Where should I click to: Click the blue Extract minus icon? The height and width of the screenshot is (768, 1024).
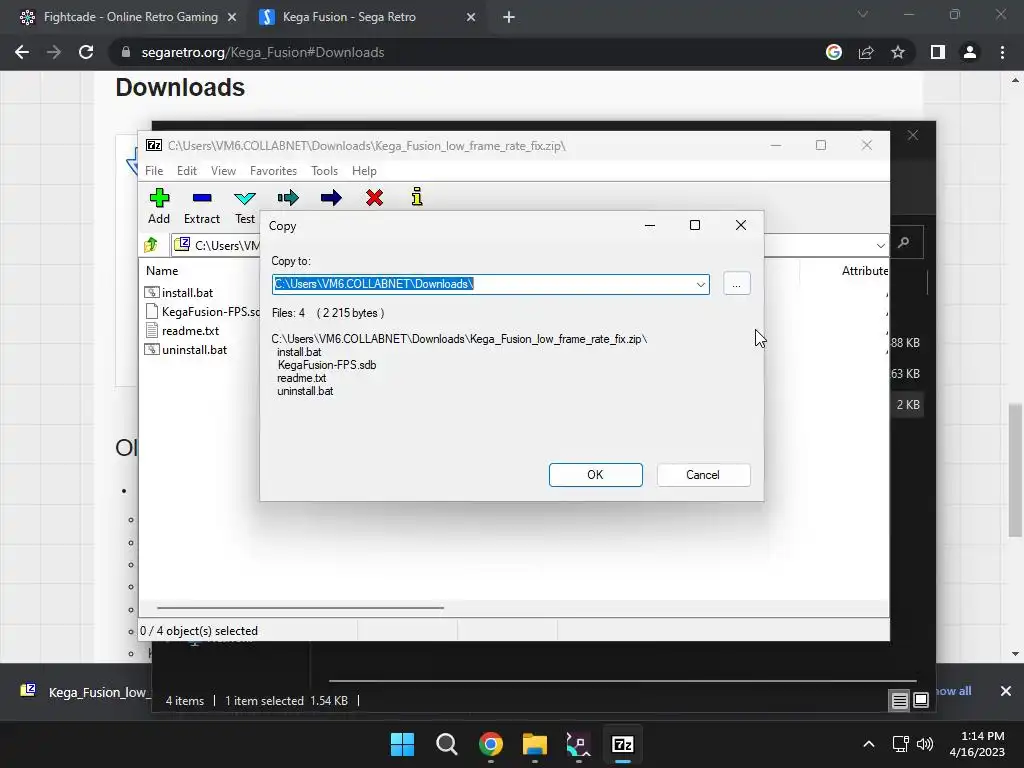[202, 198]
